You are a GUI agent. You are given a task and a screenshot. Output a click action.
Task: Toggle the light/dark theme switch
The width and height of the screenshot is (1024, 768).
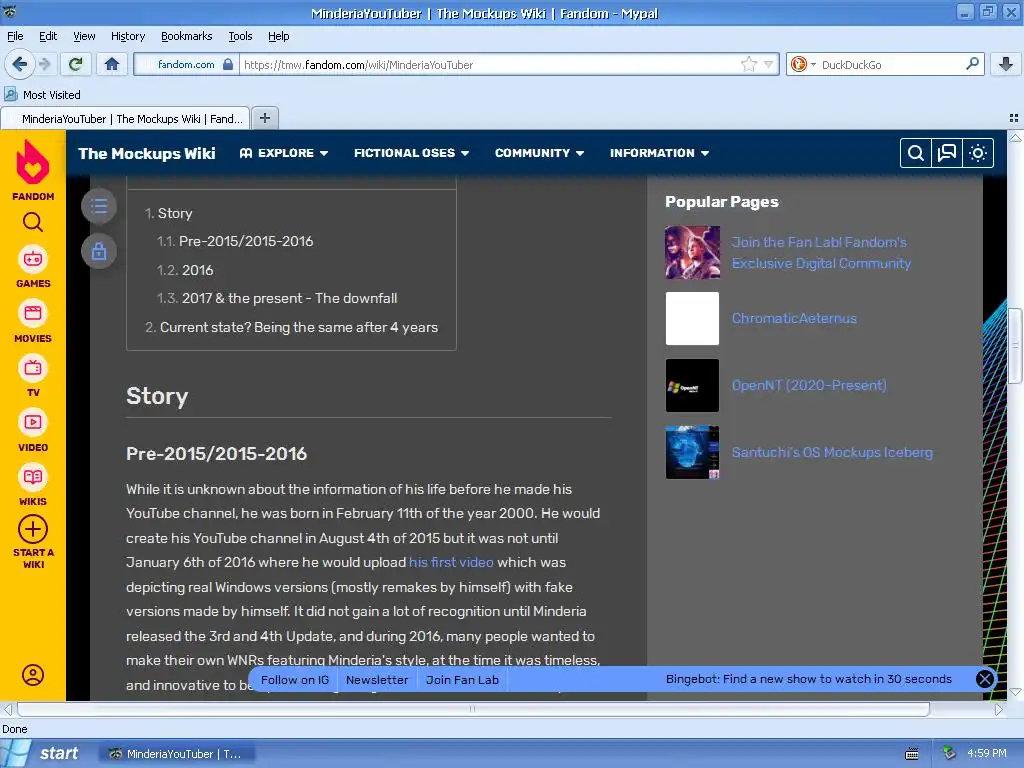[x=978, y=153]
